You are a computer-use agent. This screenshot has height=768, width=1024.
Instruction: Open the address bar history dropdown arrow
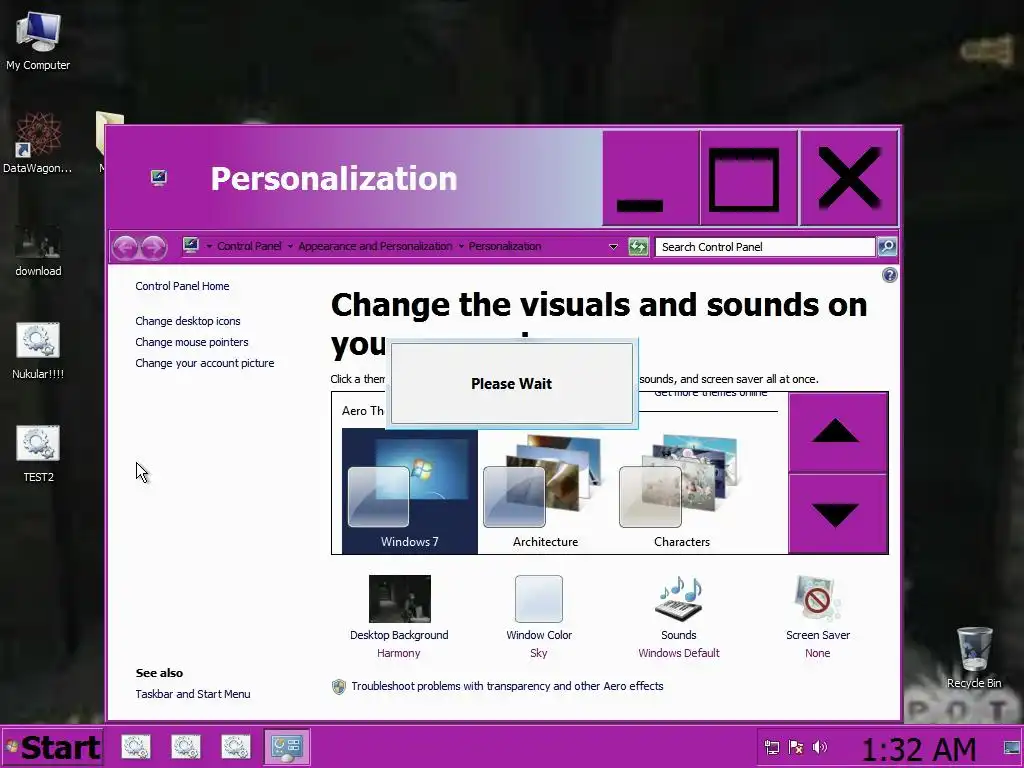pos(613,247)
